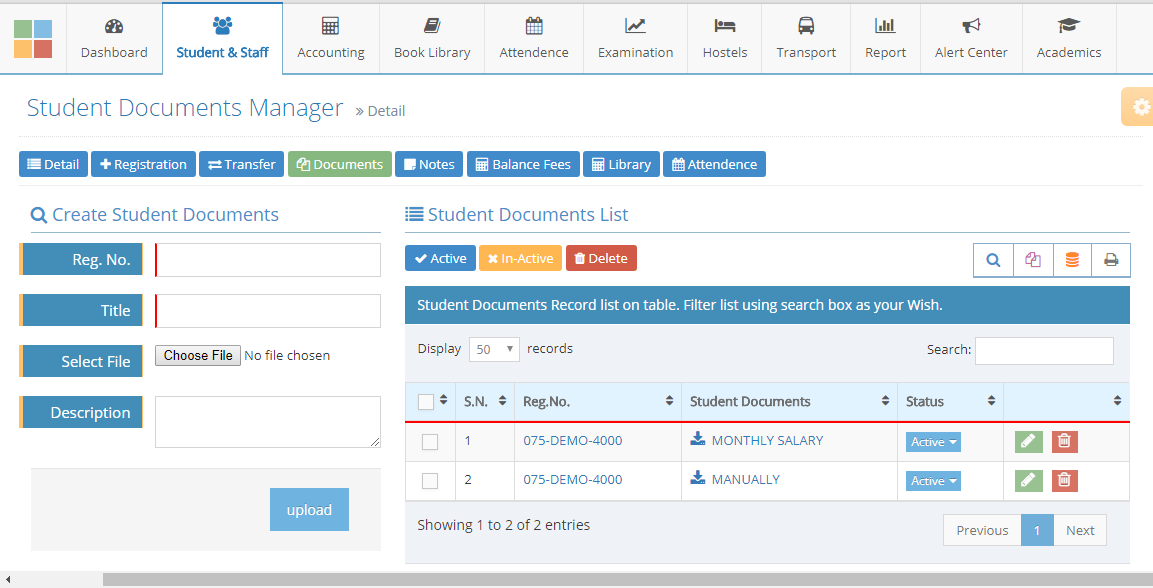Click the orange database export icon
The height and width of the screenshot is (588, 1153).
pyautogui.click(x=1072, y=260)
